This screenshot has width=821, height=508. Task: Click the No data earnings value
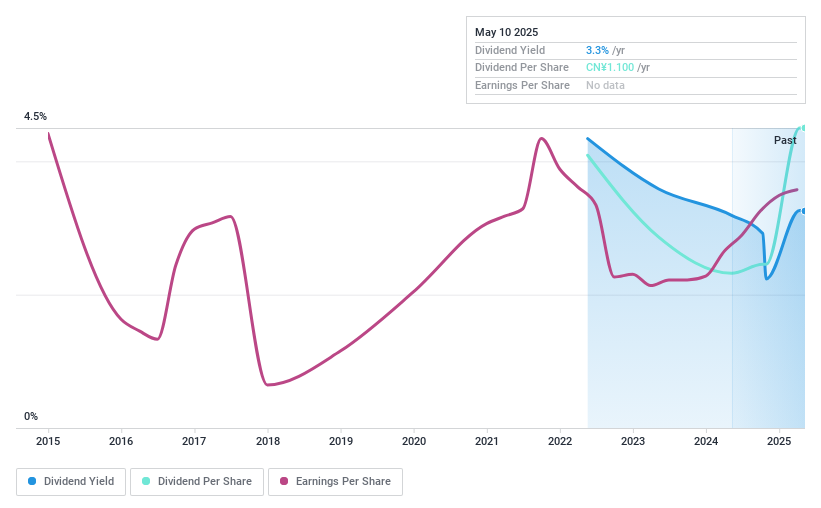(605, 85)
